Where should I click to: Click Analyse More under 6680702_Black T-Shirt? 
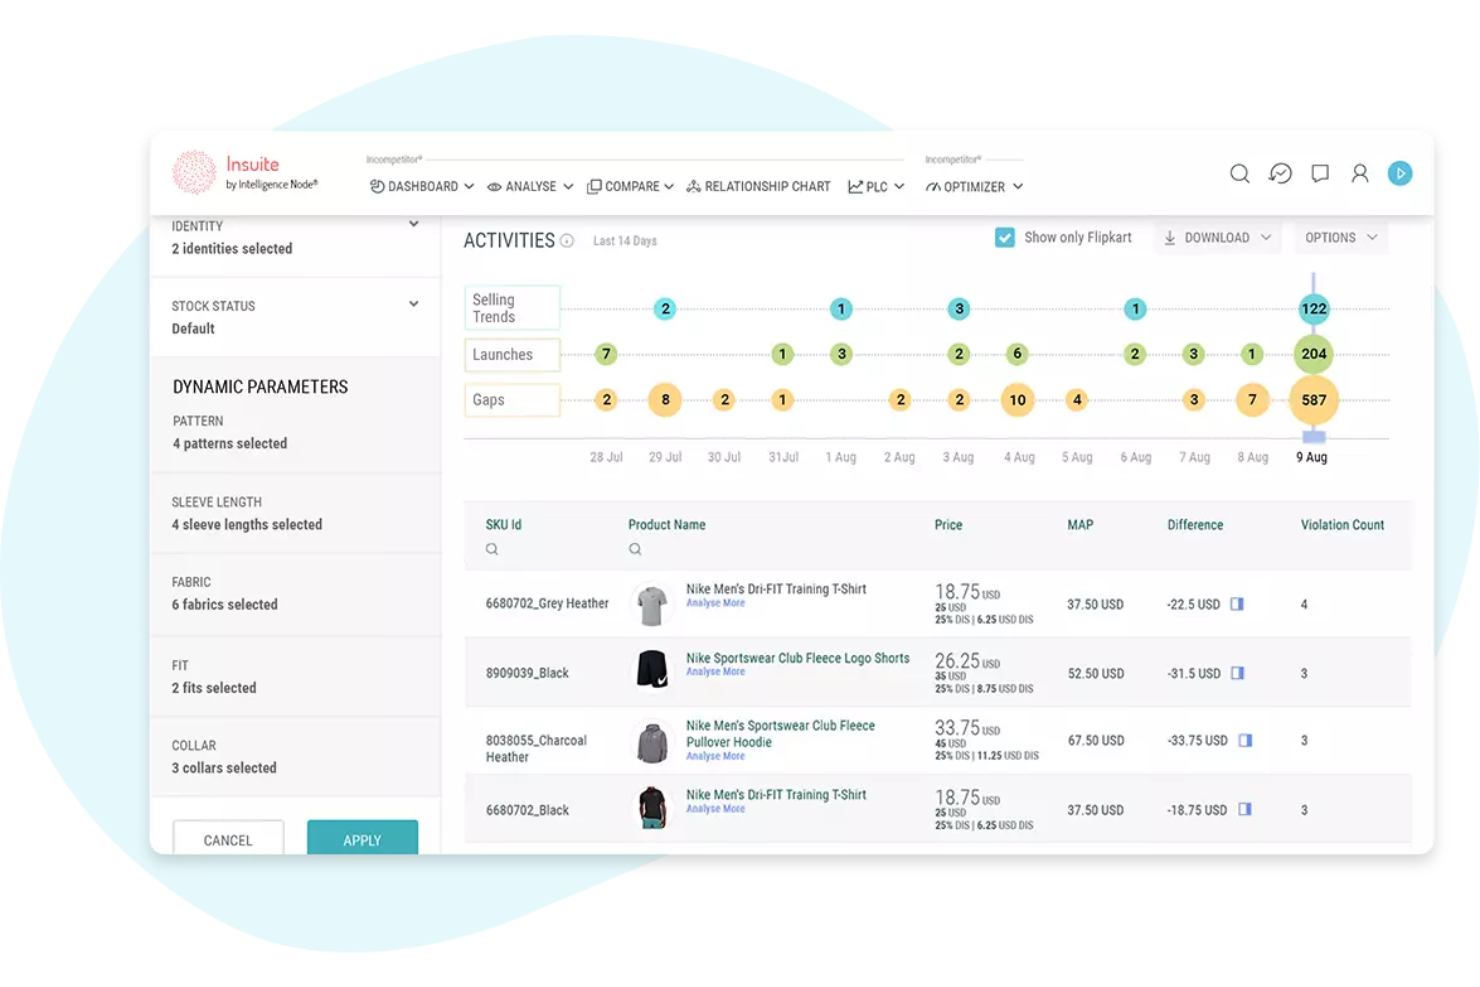click(715, 809)
